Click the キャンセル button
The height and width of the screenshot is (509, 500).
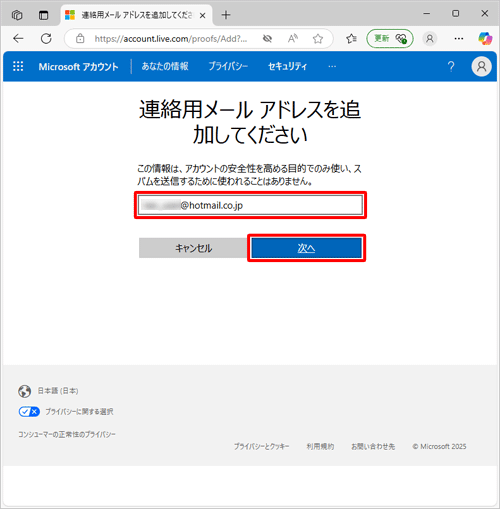pos(194,248)
